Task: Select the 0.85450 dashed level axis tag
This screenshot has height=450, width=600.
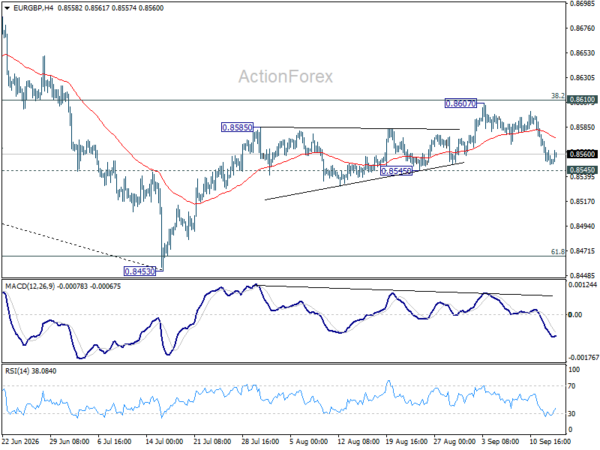Action: 582,170
